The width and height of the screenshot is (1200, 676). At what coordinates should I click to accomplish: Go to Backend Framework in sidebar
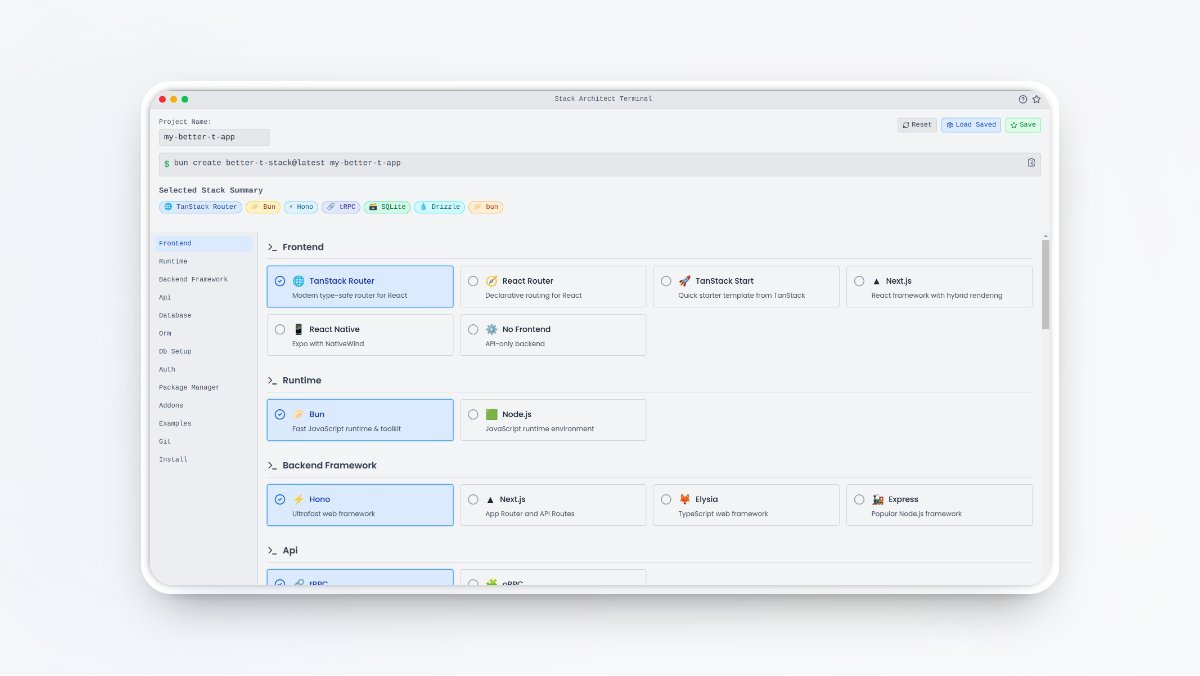click(x=204, y=279)
